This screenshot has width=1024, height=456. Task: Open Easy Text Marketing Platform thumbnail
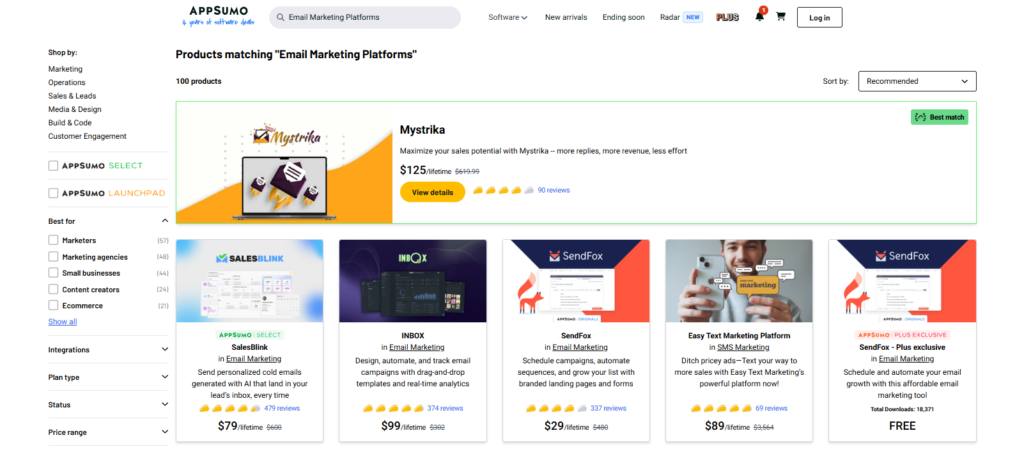[x=739, y=281]
